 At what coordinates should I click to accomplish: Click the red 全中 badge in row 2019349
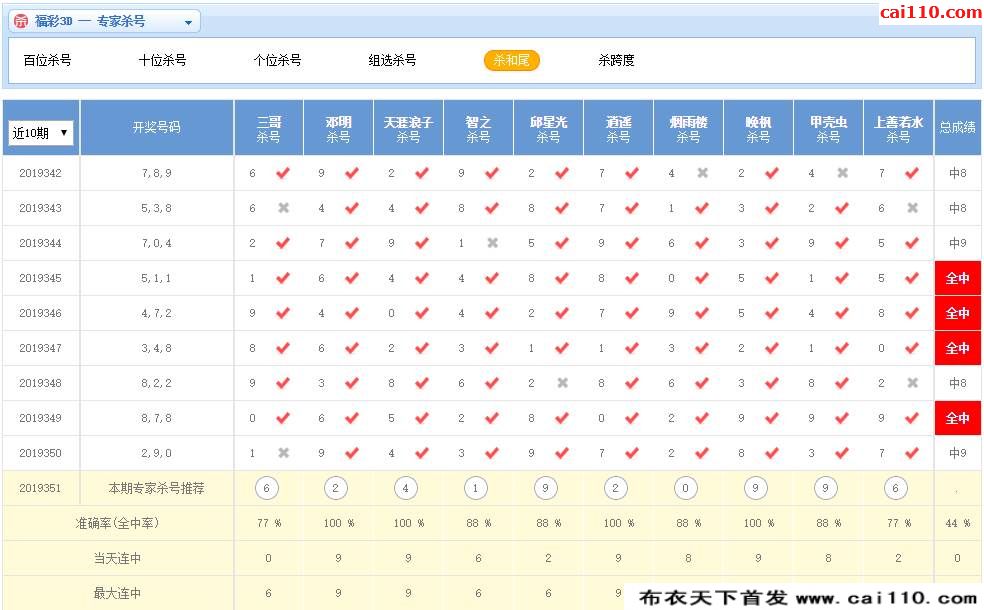click(x=958, y=418)
